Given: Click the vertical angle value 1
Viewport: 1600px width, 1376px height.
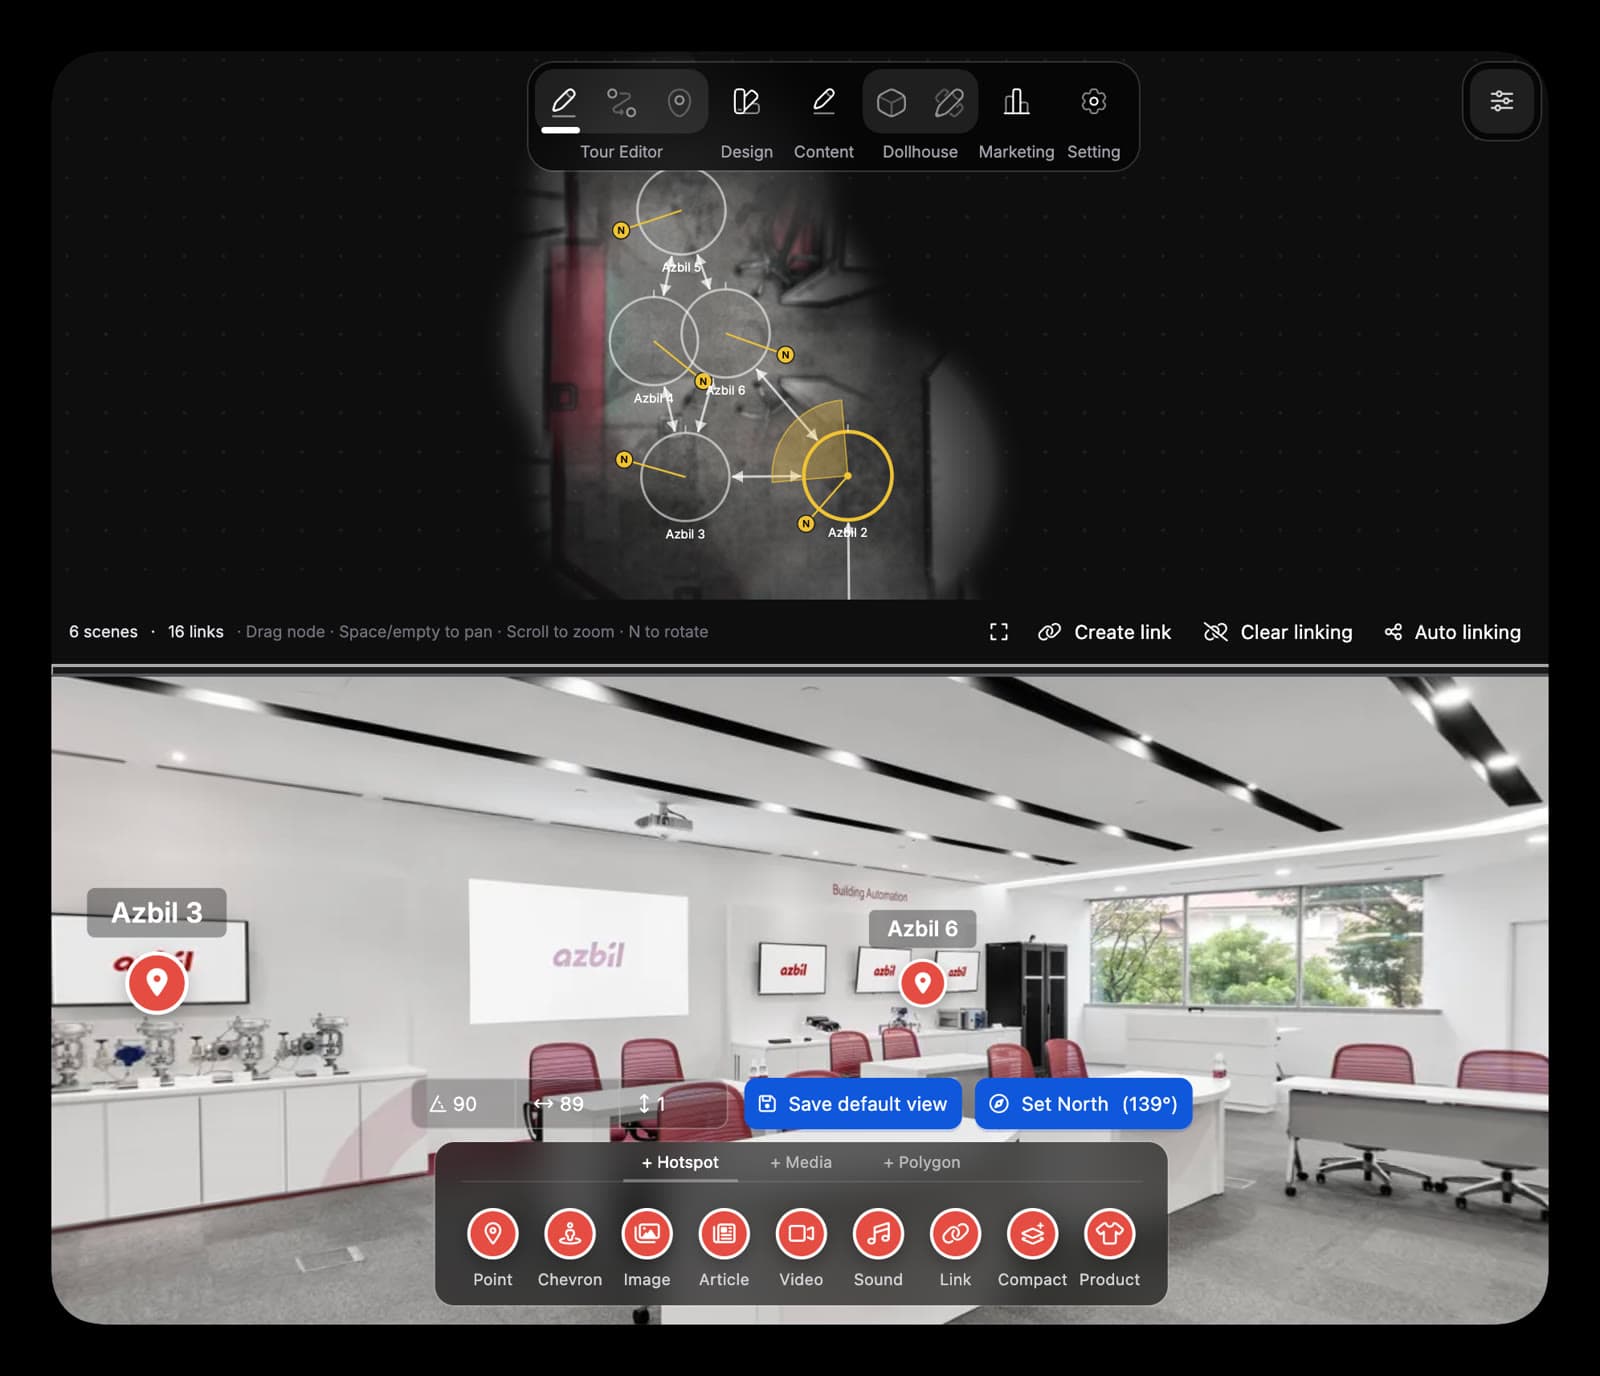Looking at the screenshot, I should pyautogui.click(x=660, y=1104).
